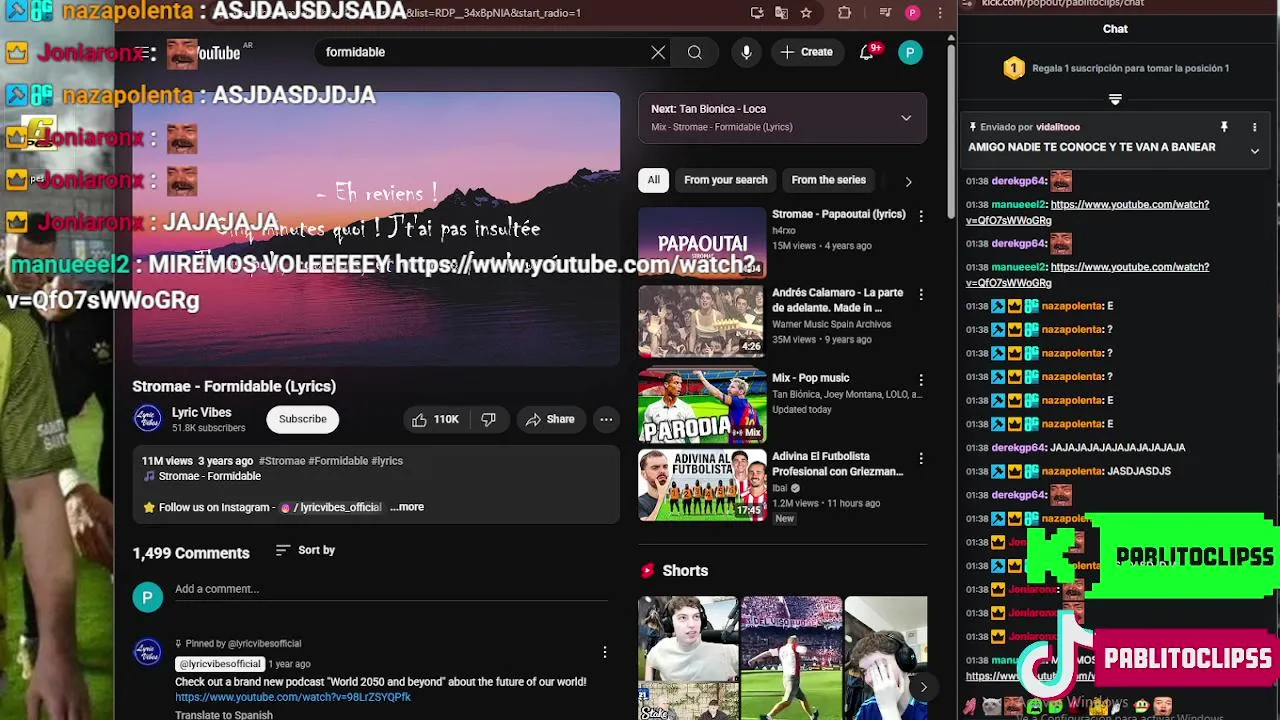Click Translate to Spanish under pinned comment

pyautogui.click(x=224, y=715)
